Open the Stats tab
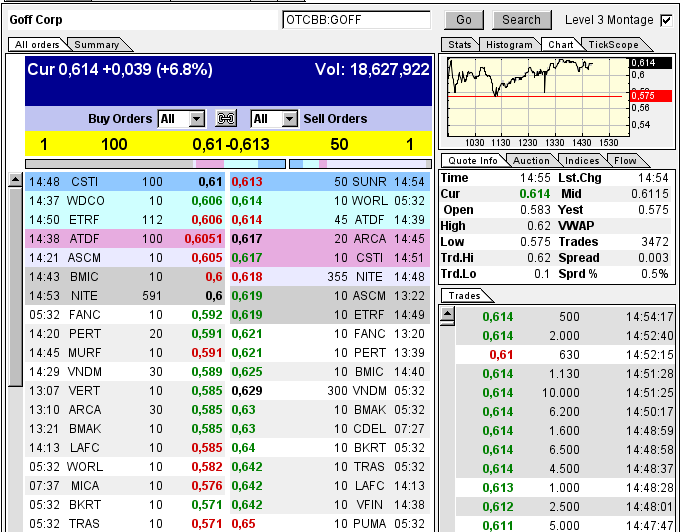This screenshot has height=532, width=696. (x=459, y=44)
